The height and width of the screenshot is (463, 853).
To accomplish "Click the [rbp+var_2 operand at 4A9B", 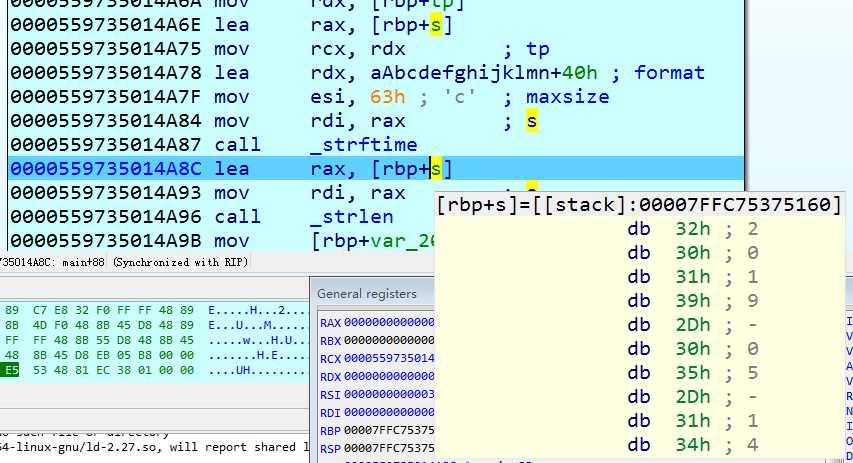I will pyautogui.click(x=373, y=240).
